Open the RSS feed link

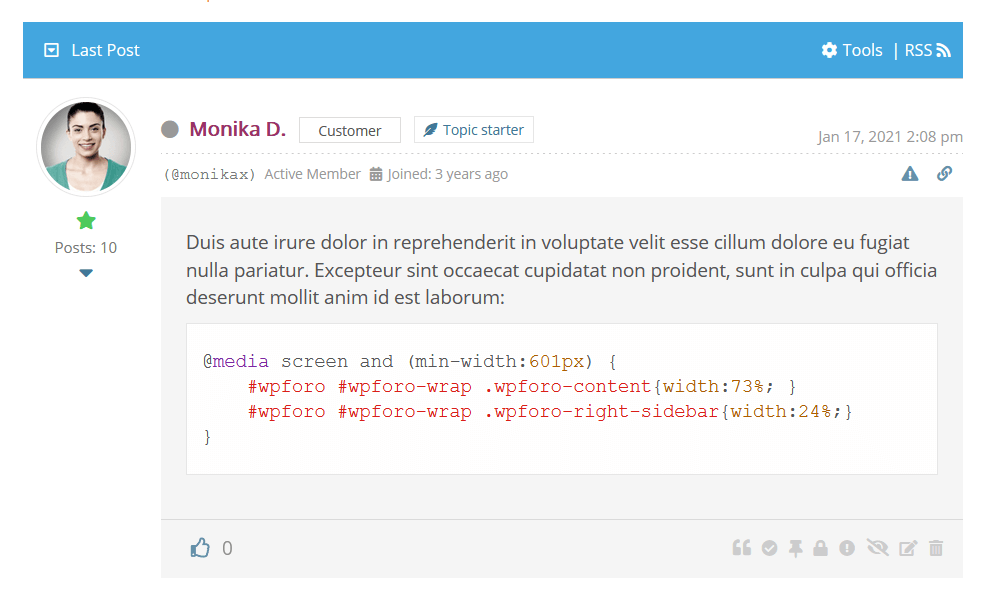927,50
